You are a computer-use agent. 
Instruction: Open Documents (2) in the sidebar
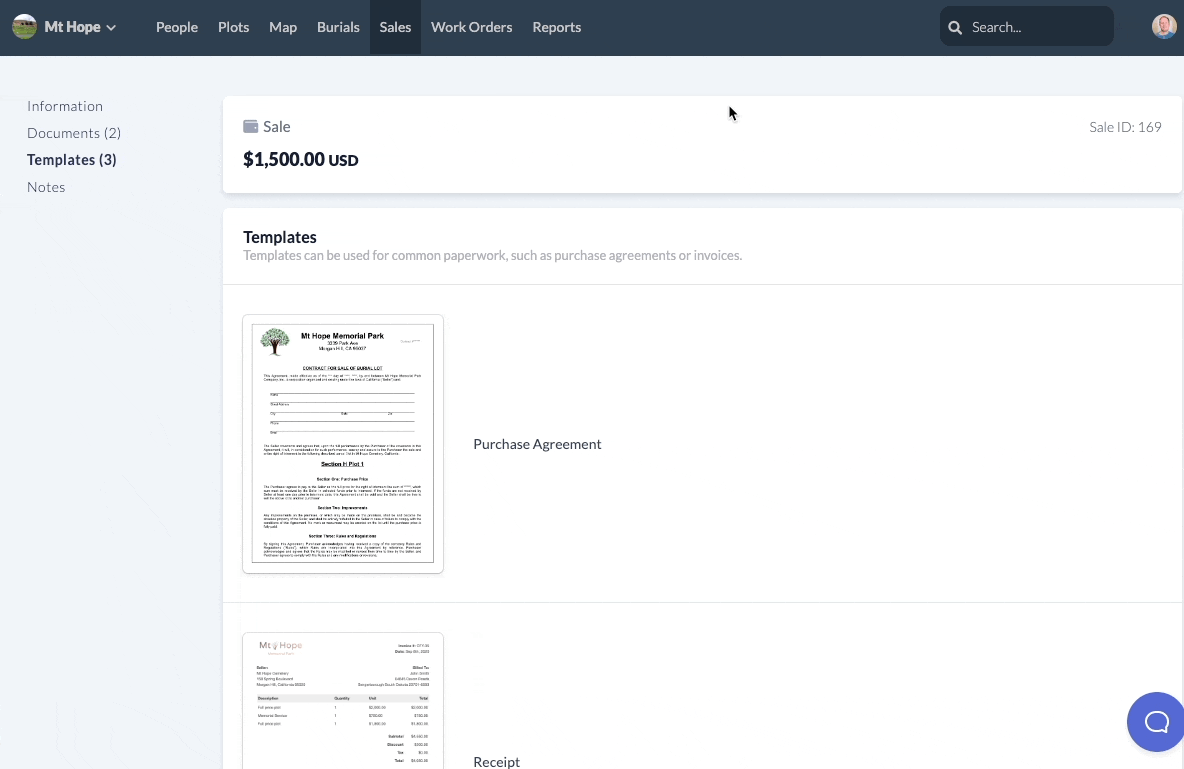[x=74, y=132]
